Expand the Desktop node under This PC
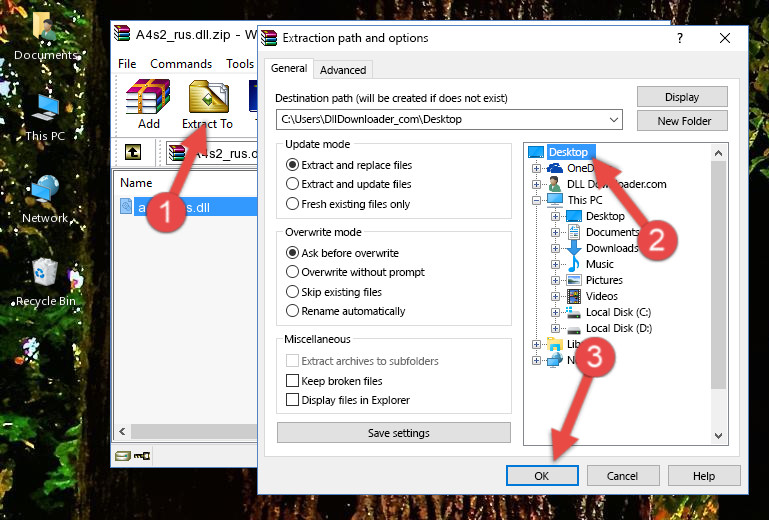 (555, 216)
